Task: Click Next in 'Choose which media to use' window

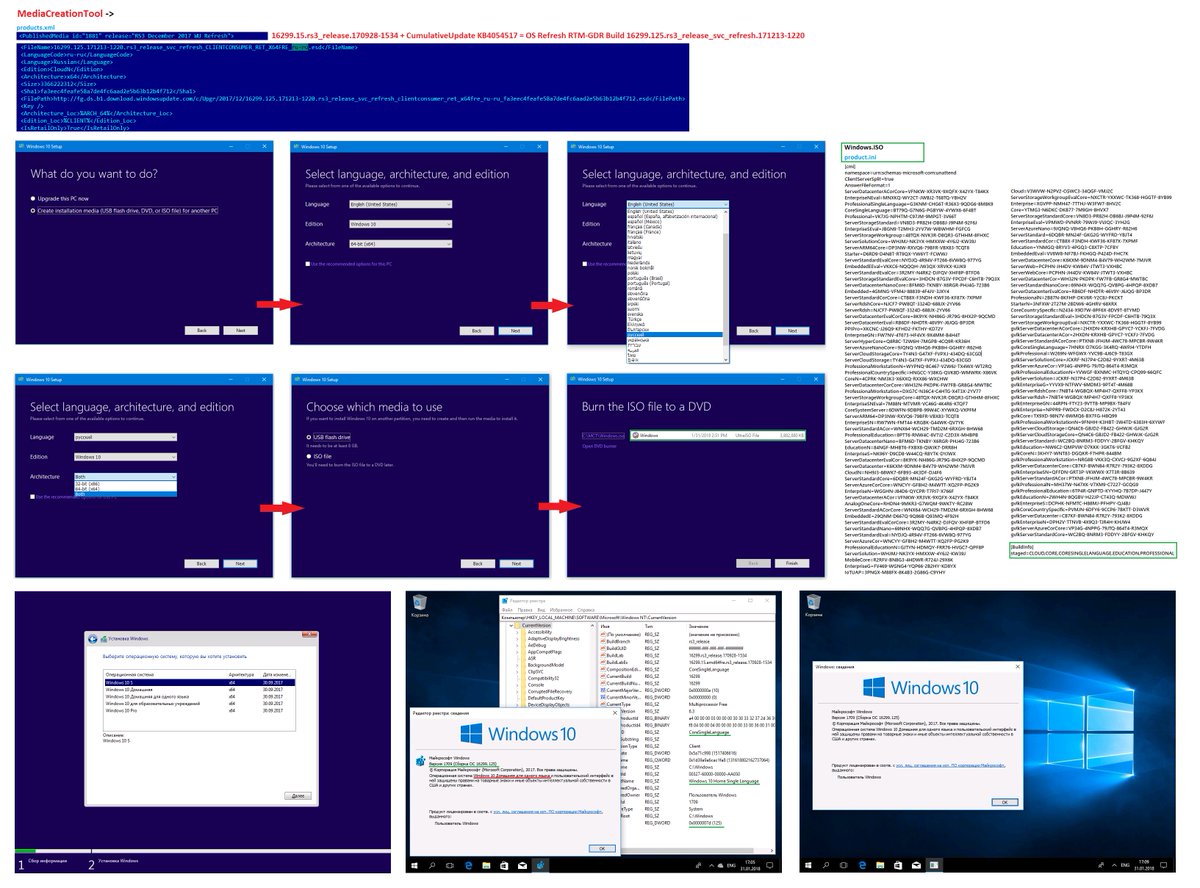Action: 516,564
